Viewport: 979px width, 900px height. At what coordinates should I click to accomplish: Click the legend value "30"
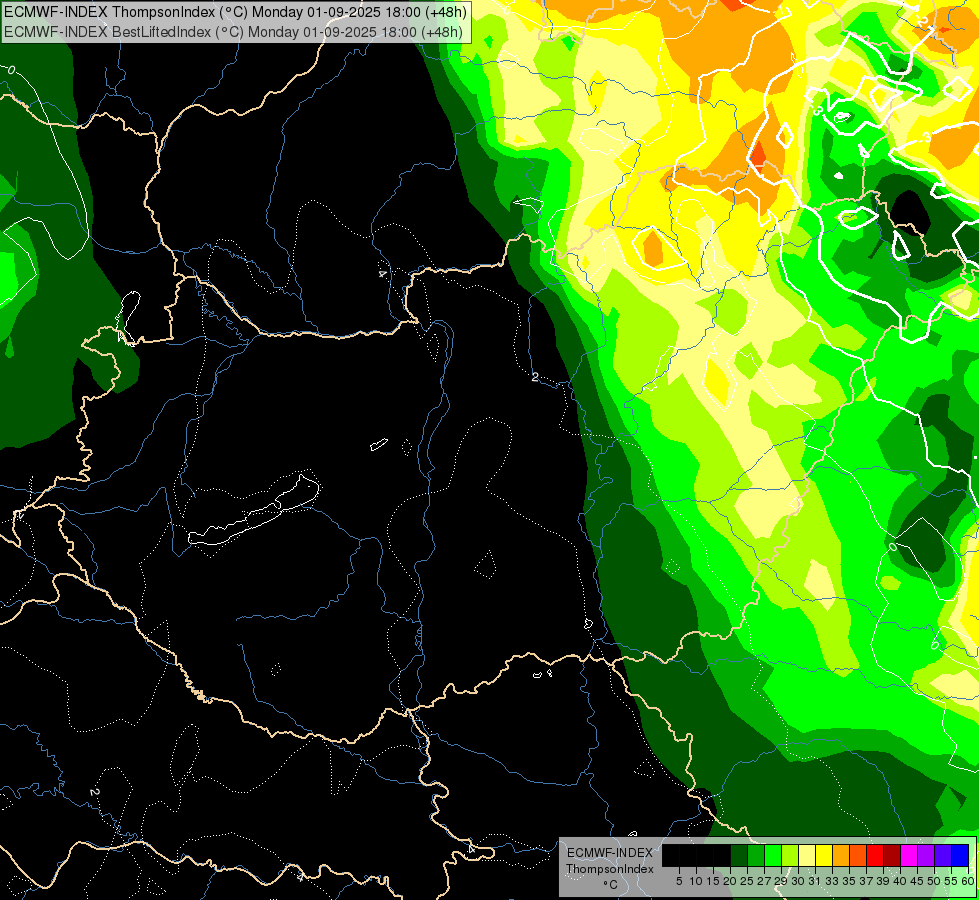799,881
